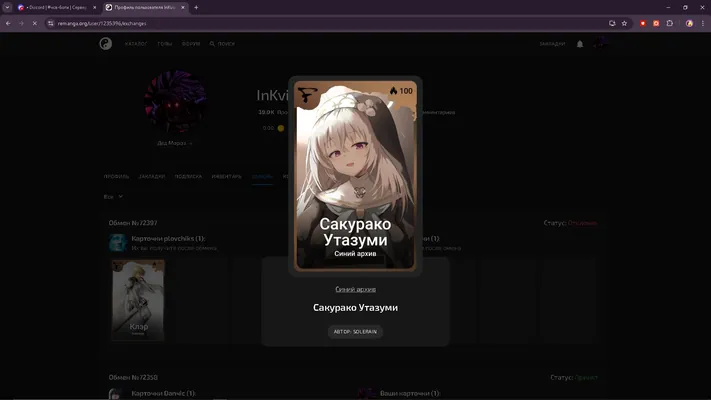Click the address bar URL field
Viewport: 711px width, 400px height.
[326, 23]
